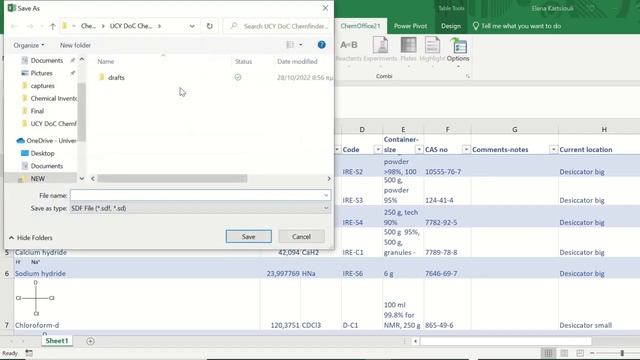Open the Save as type dropdown
Image resolution: width=640 pixels, height=360 pixels.
326,208
